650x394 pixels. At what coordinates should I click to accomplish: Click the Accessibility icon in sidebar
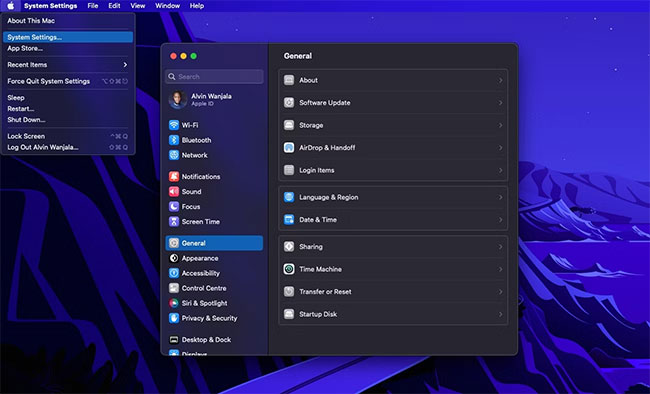coord(174,273)
